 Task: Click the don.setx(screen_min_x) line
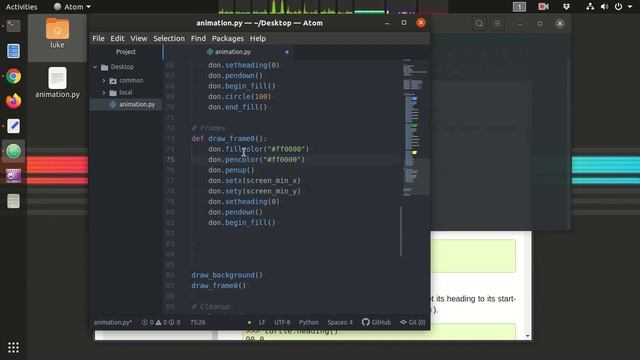[x=254, y=180]
